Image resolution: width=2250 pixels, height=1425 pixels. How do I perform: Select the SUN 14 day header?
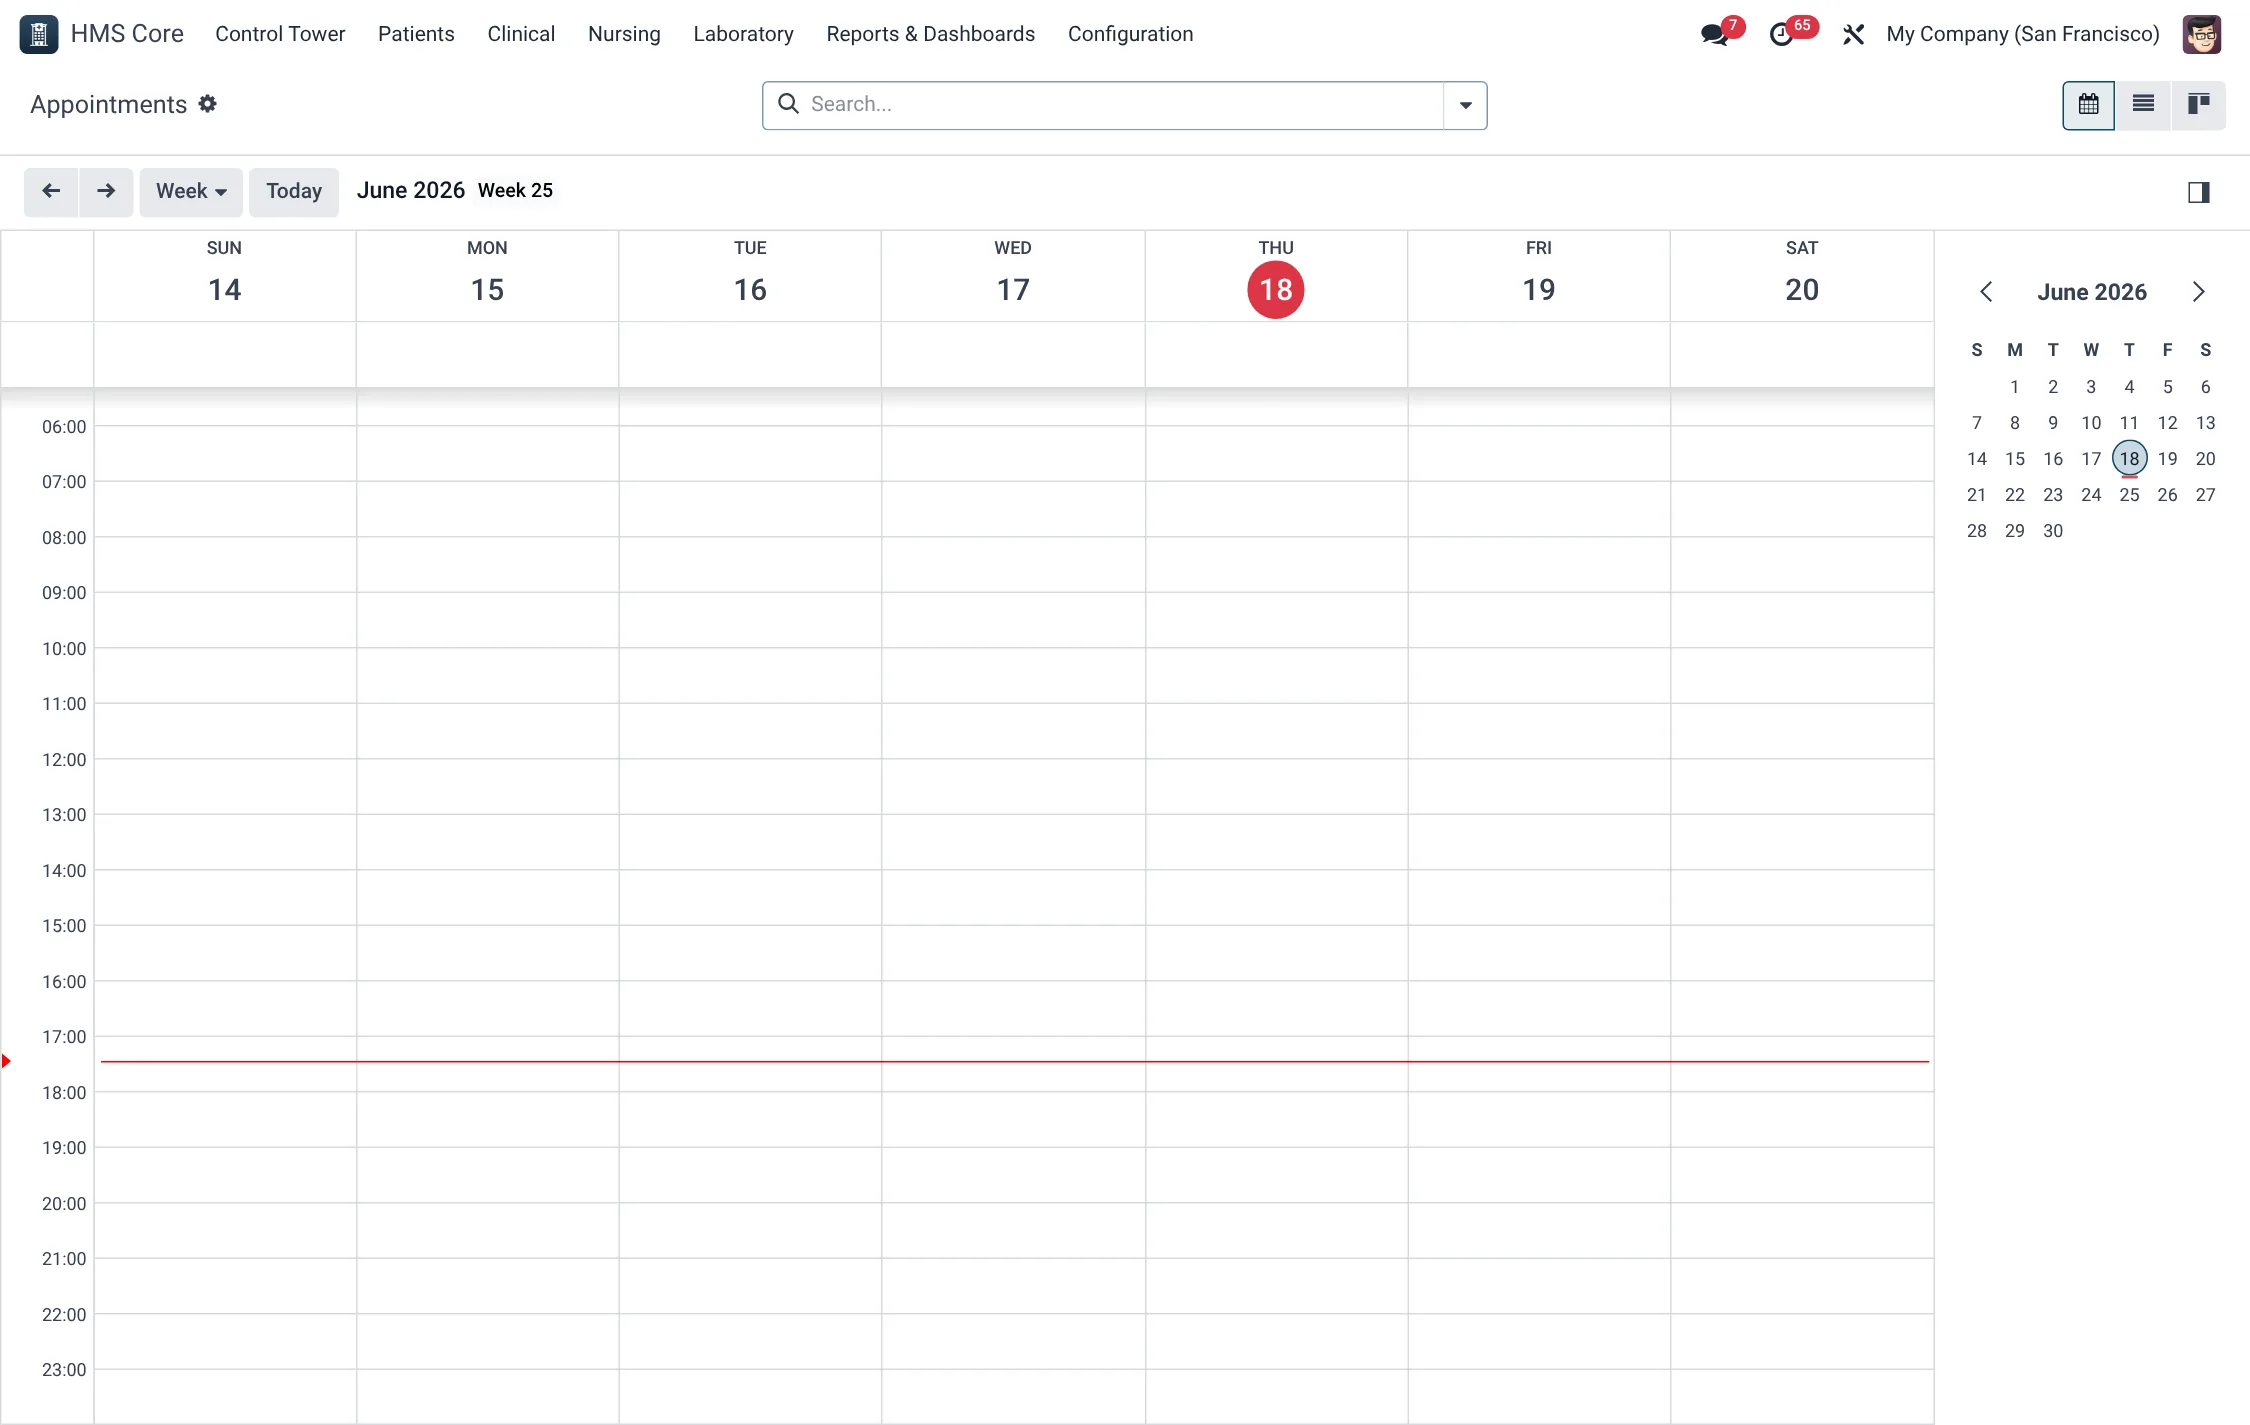(224, 276)
